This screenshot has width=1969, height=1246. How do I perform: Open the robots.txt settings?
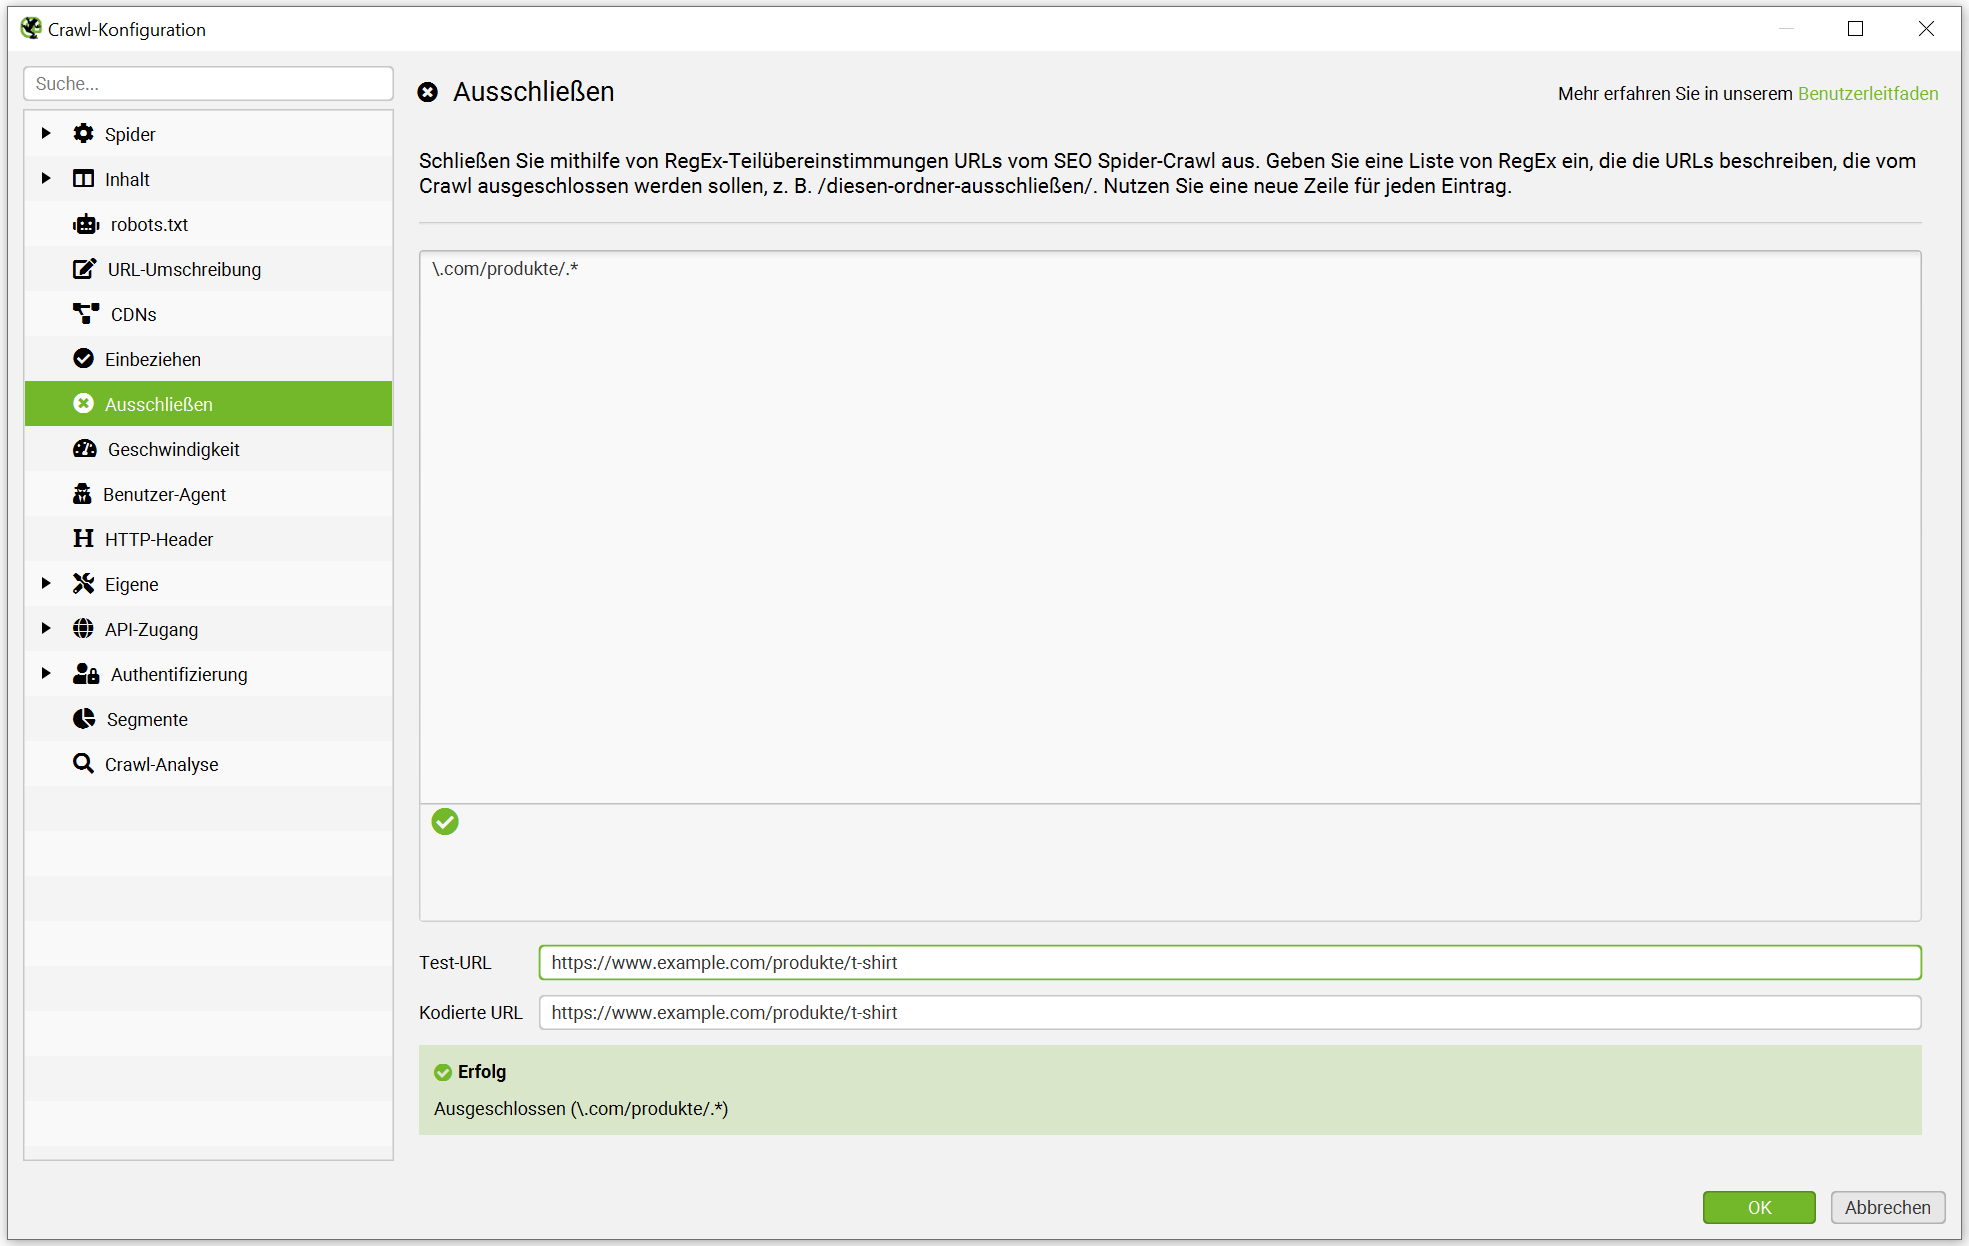(x=208, y=224)
